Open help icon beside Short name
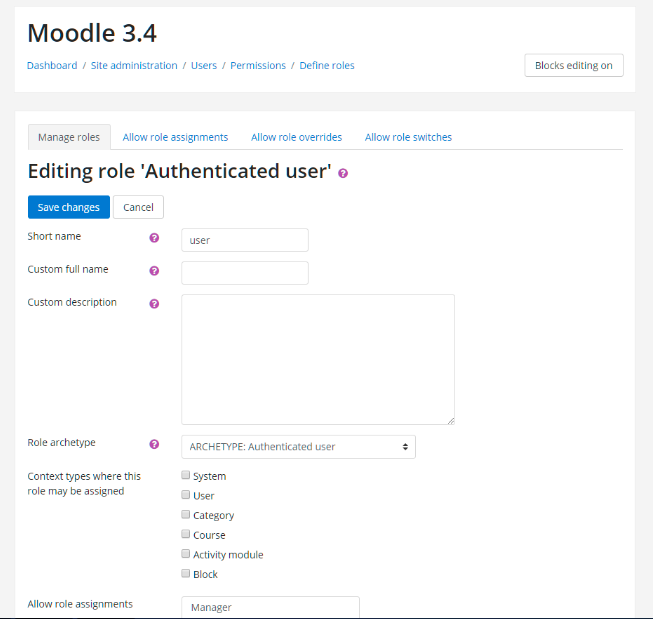This screenshot has width=653, height=619. (154, 238)
